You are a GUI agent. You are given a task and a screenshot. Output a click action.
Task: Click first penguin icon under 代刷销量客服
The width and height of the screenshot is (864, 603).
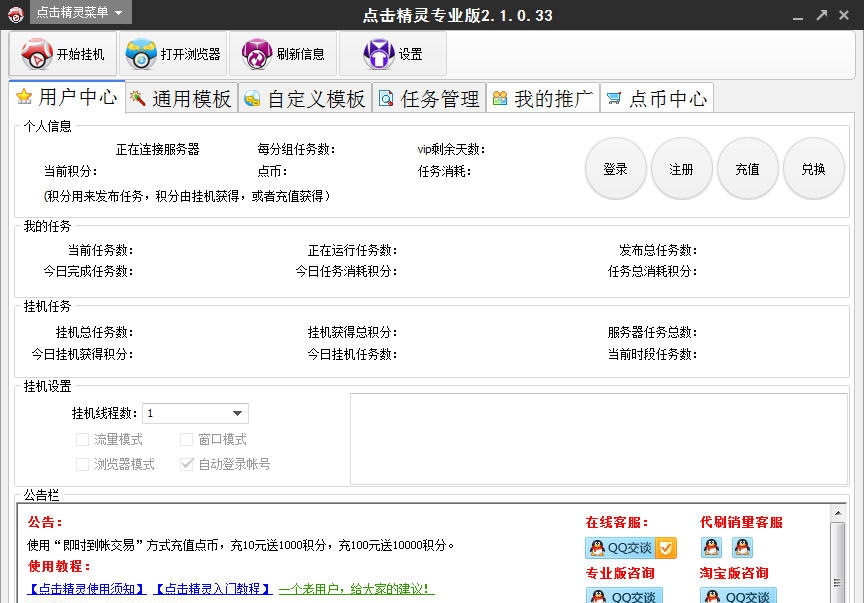point(711,548)
